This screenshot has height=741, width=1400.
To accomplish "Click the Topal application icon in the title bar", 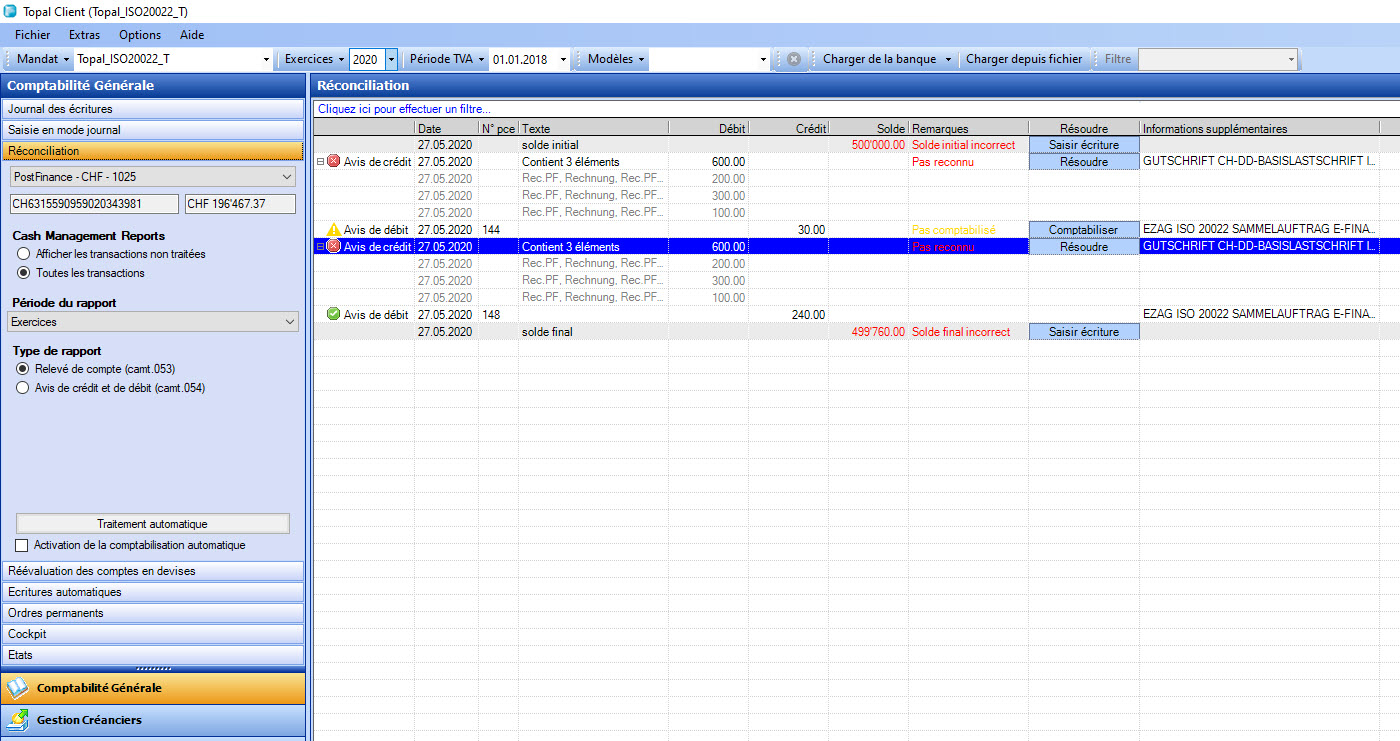I will [10, 11].
